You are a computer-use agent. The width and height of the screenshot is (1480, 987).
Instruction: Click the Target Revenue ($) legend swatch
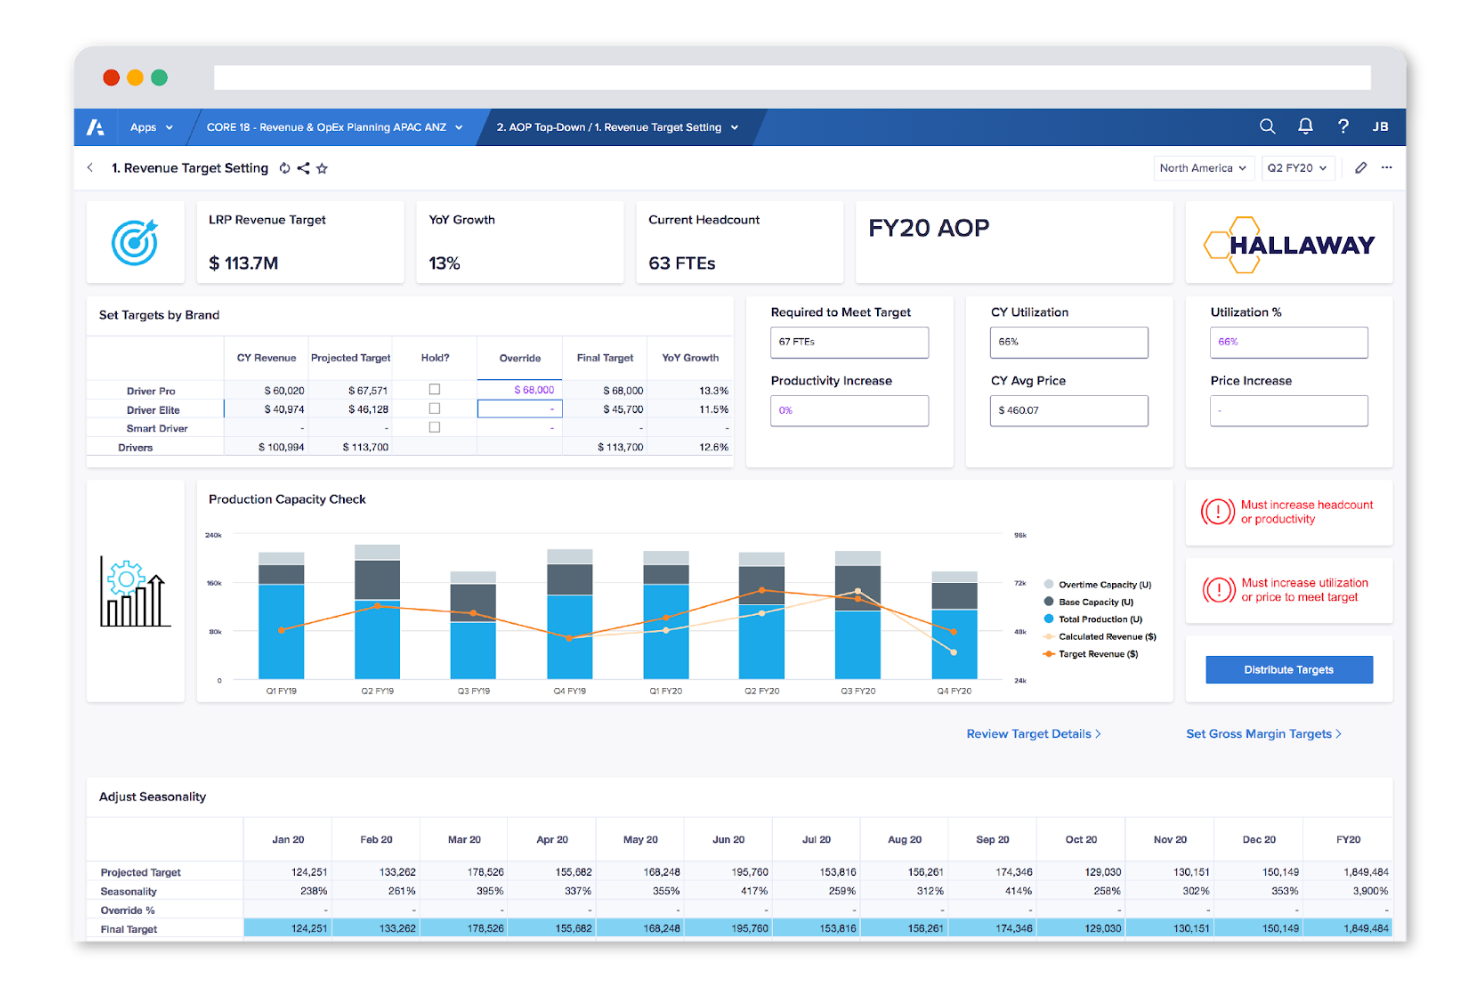(x=1051, y=653)
